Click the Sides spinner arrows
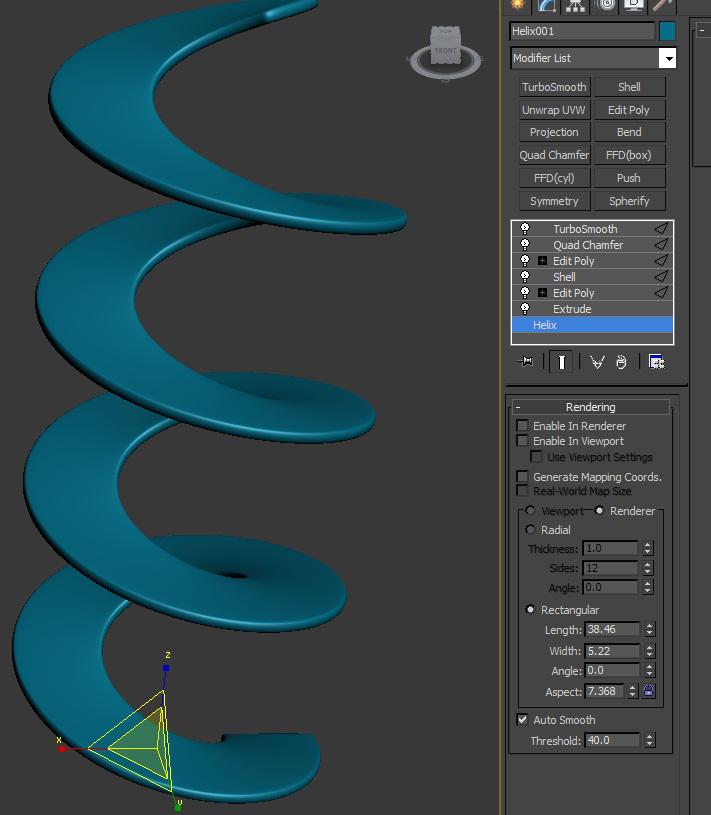The image size is (711, 815). [648, 568]
